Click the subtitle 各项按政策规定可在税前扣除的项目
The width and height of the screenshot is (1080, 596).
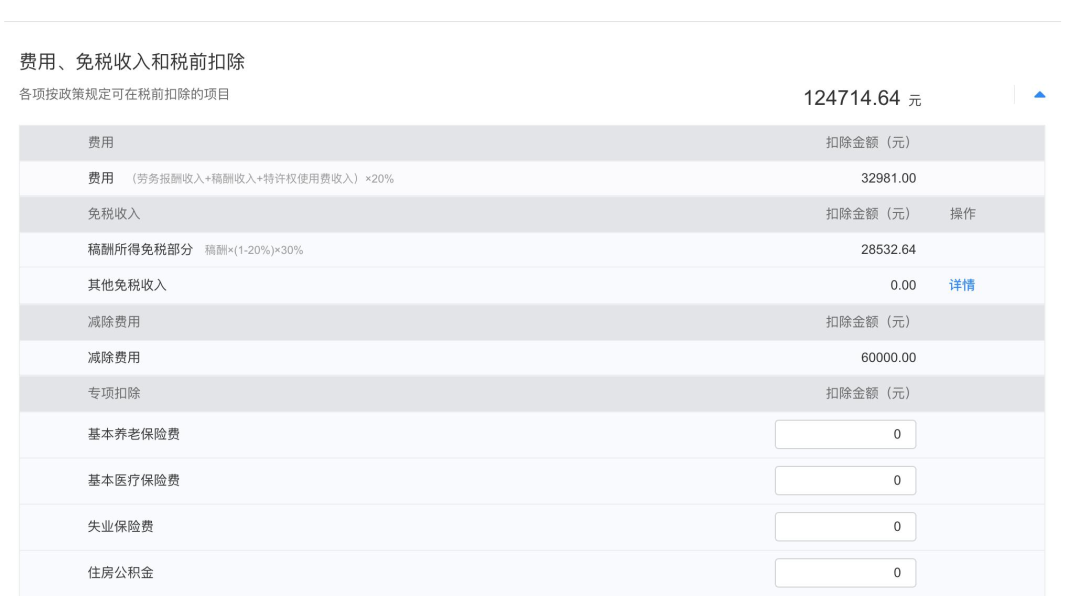pos(124,94)
